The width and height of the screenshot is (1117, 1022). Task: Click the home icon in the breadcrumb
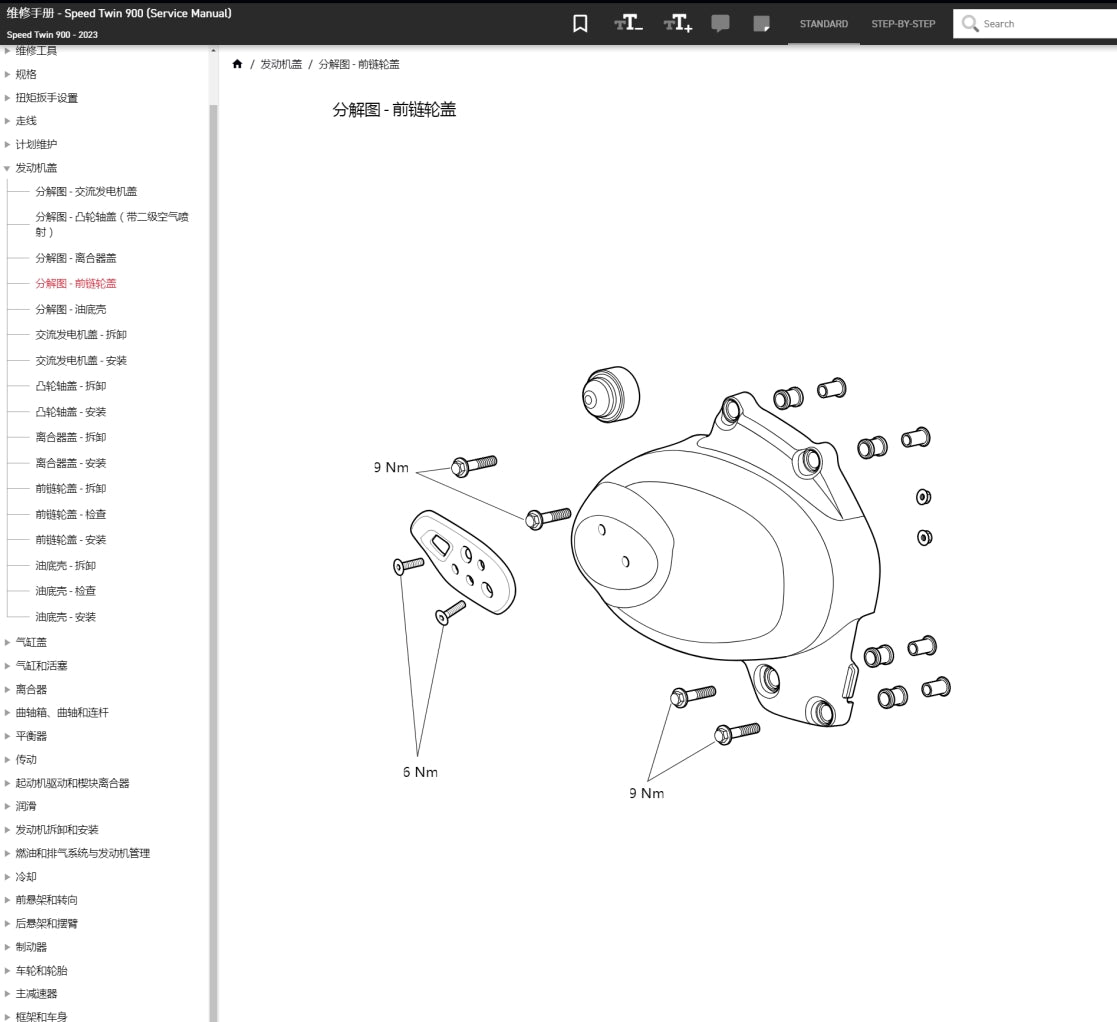click(x=237, y=63)
